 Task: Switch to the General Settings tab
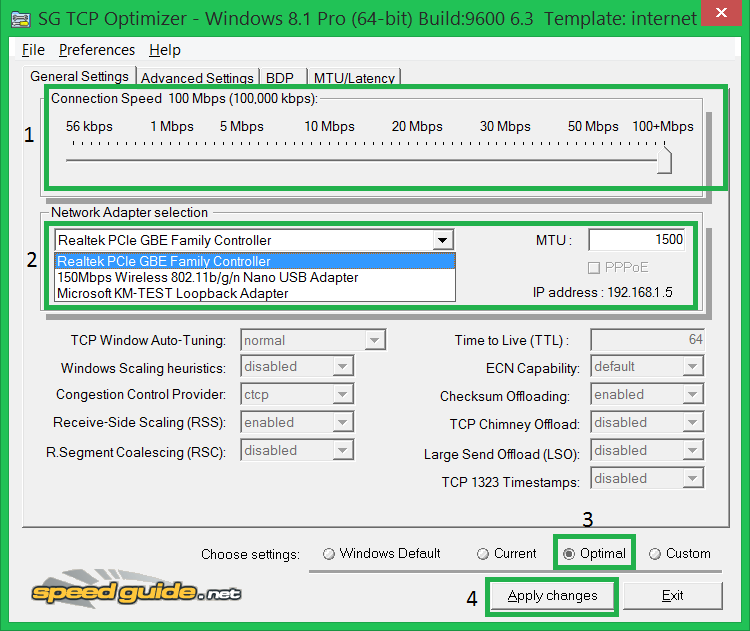[x=79, y=76]
